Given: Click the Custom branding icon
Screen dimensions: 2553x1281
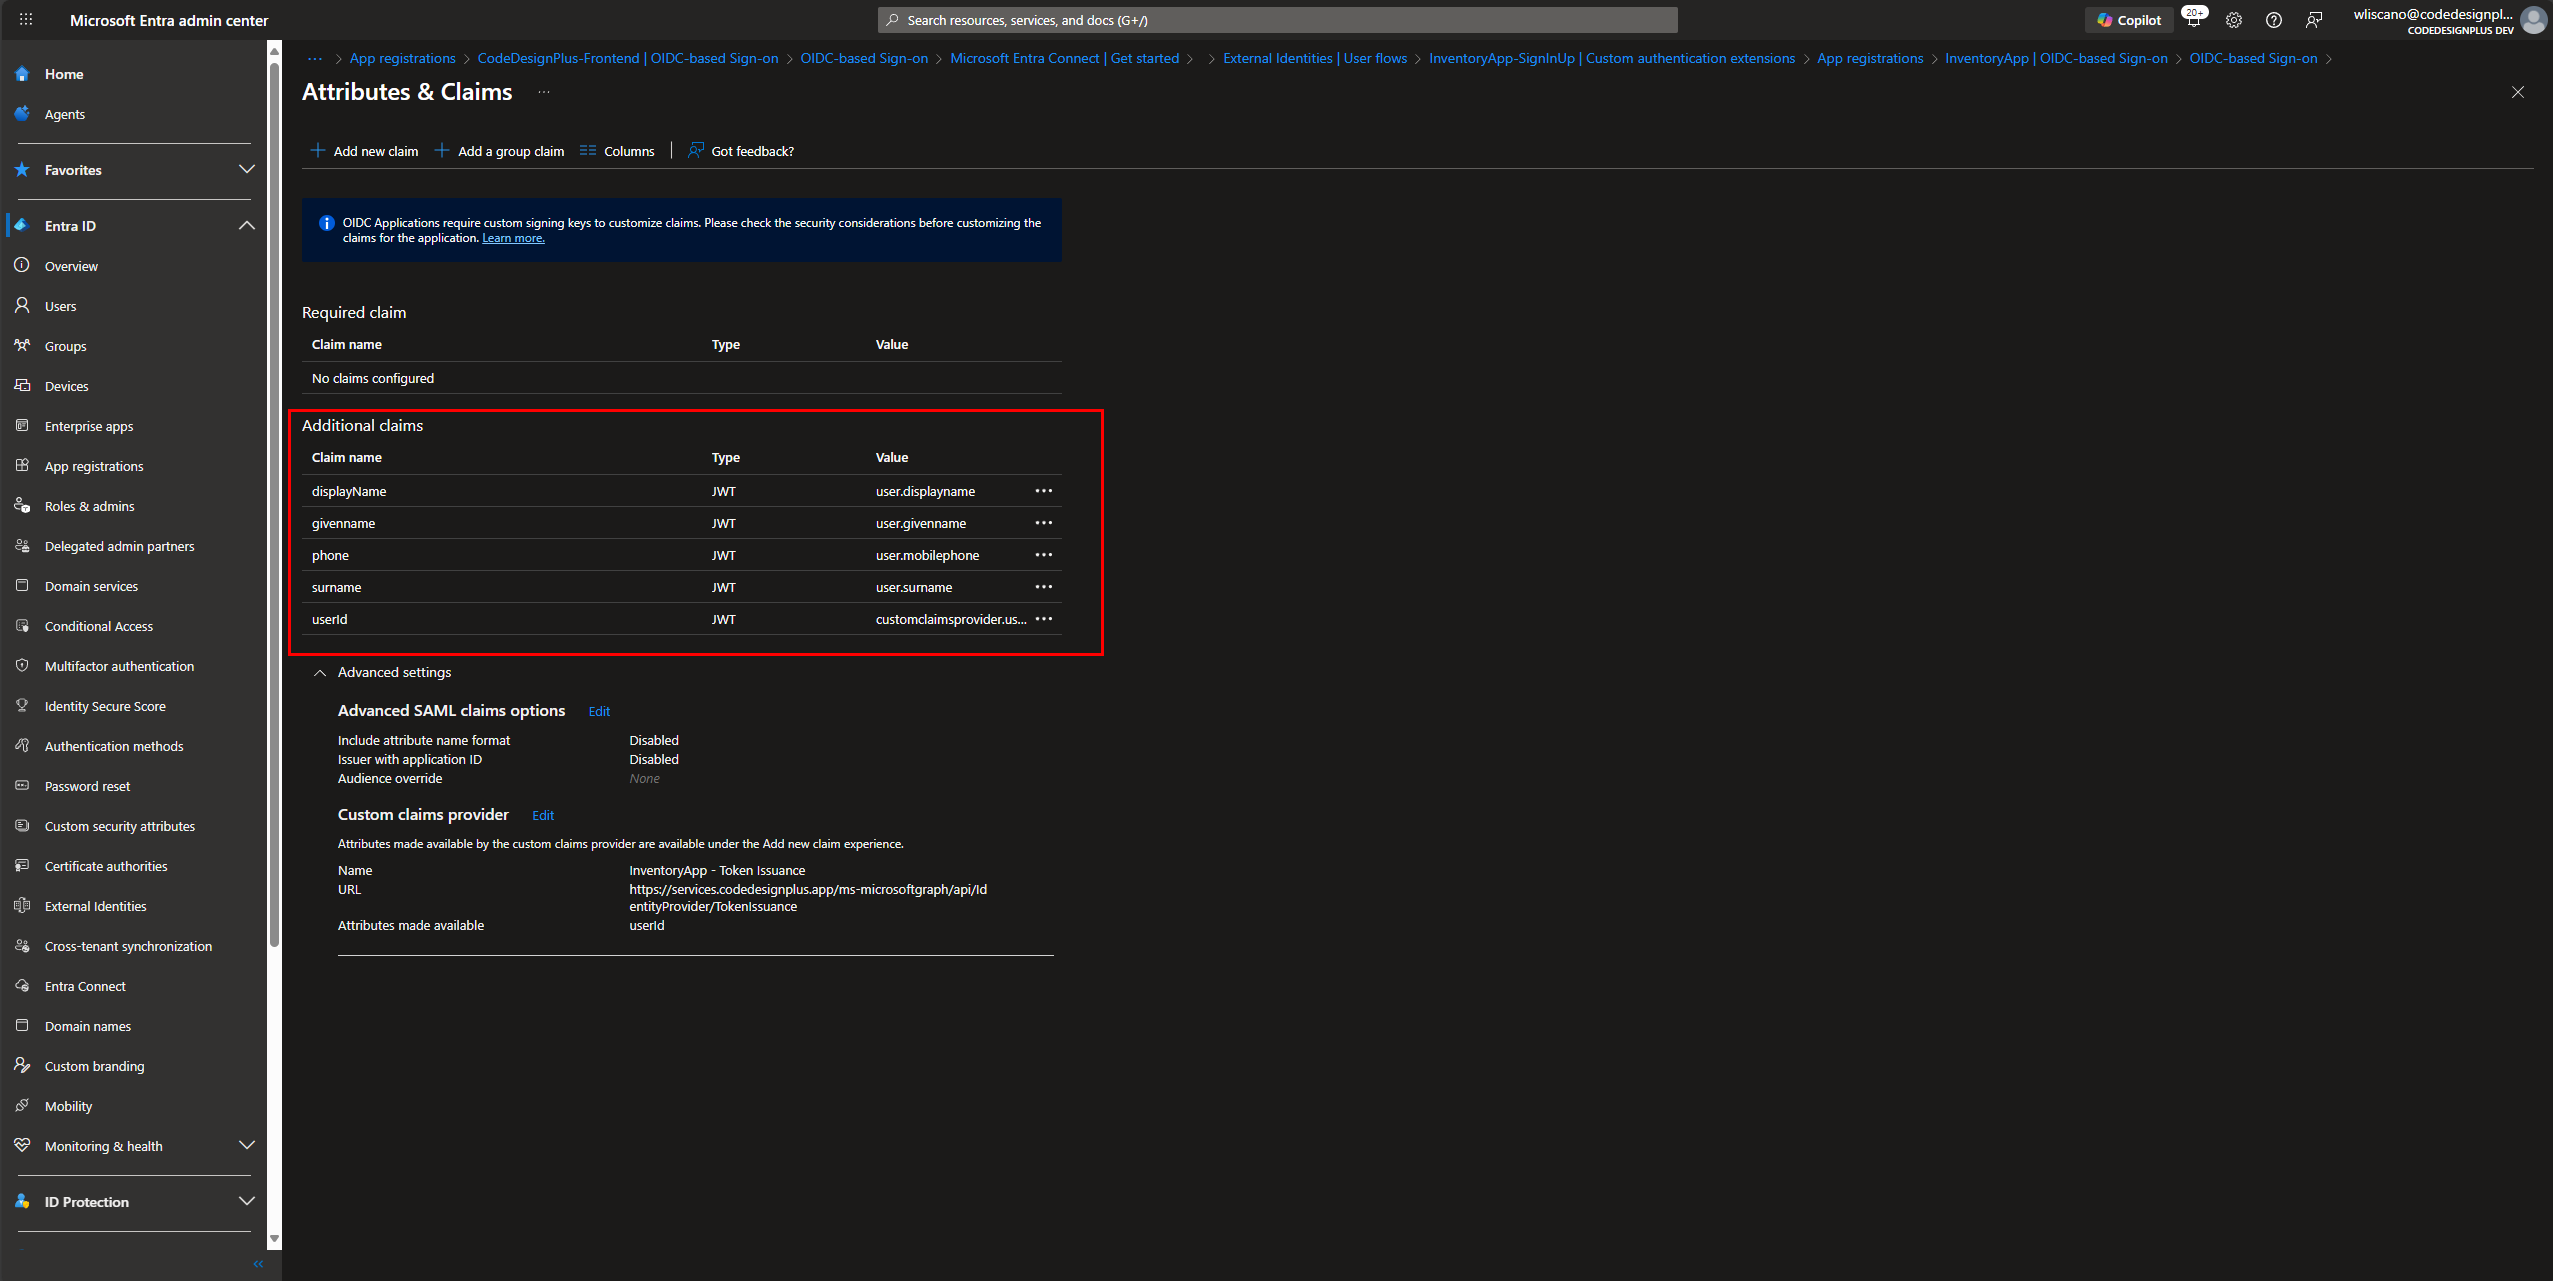Looking at the screenshot, I should 22,1066.
